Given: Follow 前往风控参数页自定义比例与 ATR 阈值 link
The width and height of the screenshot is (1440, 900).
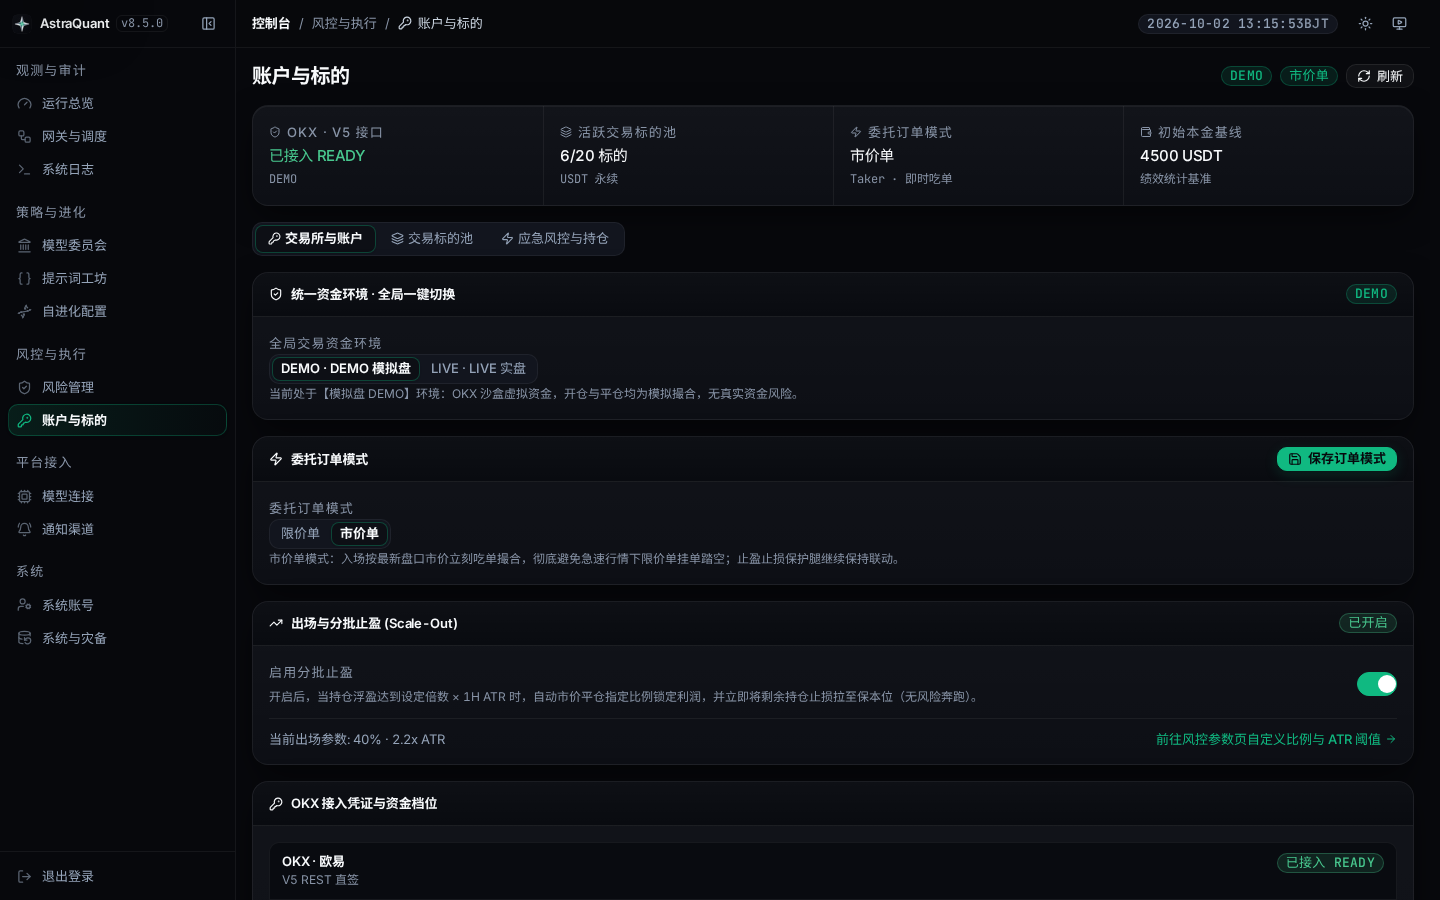Looking at the screenshot, I should coord(1276,739).
